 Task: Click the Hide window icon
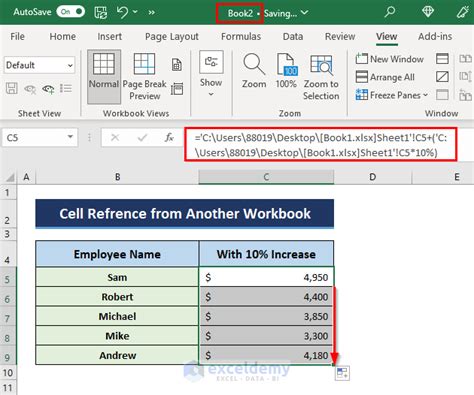(x=442, y=77)
